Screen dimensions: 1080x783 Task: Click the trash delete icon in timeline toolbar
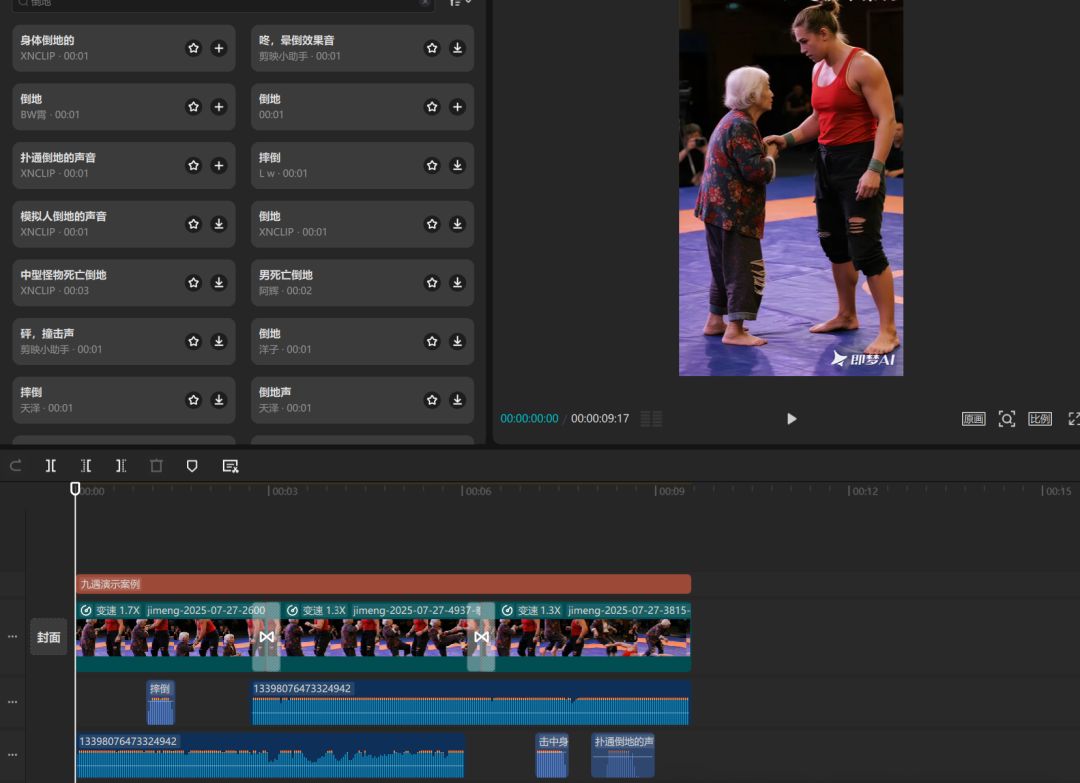(156, 466)
